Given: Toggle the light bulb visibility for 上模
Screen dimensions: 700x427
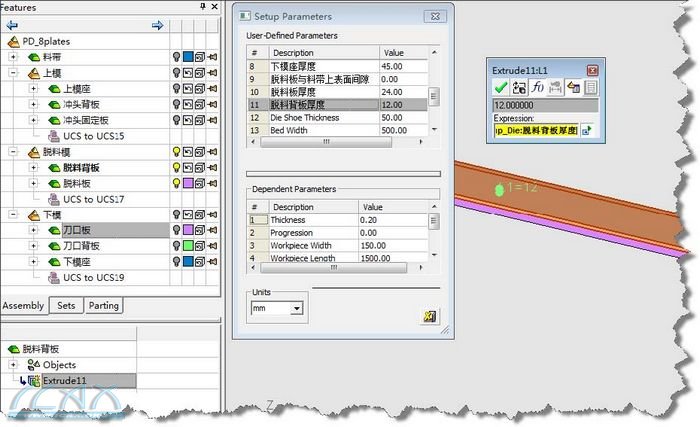Looking at the screenshot, I should (x=176, y=73).
